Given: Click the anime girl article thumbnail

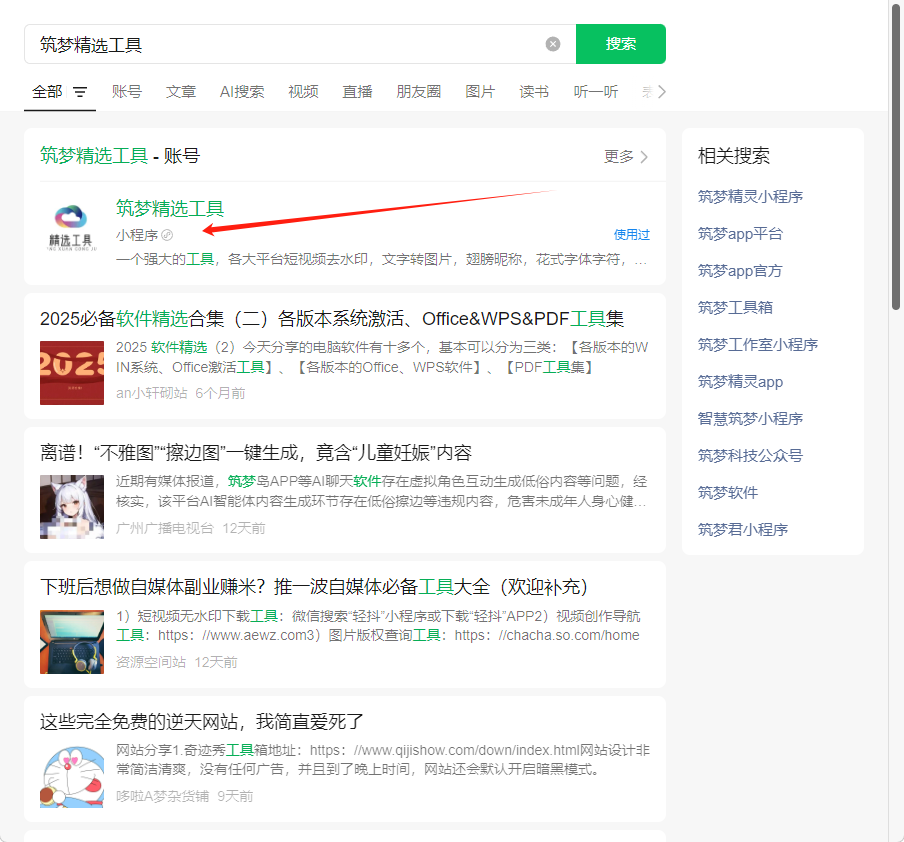Looking at the screenshot, I should (x=71, y=507).
